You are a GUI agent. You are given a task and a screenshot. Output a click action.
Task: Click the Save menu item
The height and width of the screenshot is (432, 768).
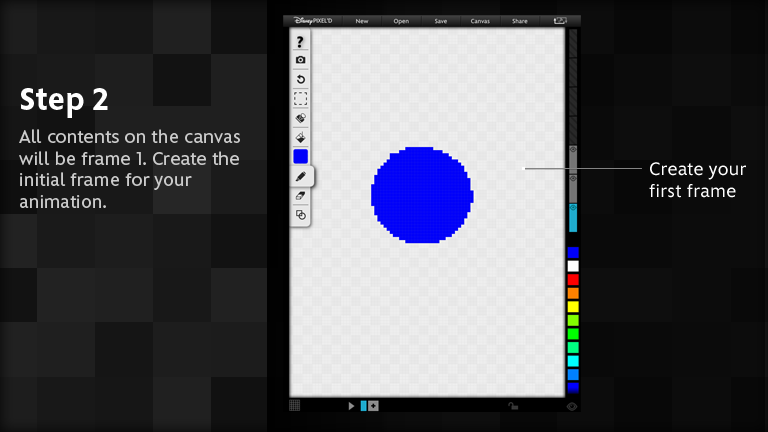point(441,21)
